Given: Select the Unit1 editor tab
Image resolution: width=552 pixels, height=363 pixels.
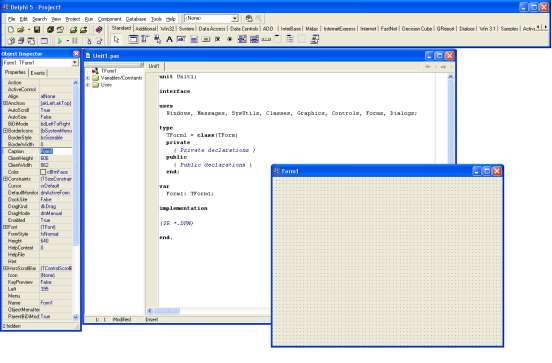Looking at the screenshot, I should (x=154, y=66).
